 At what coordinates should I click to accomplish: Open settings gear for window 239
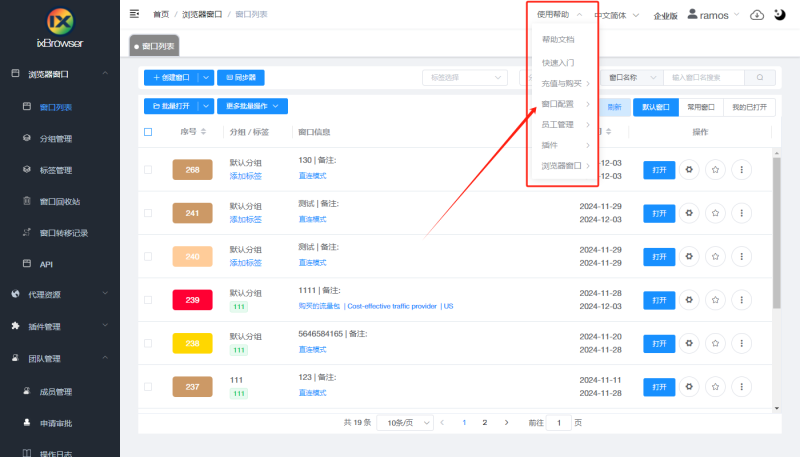click(x=689, y=300)
